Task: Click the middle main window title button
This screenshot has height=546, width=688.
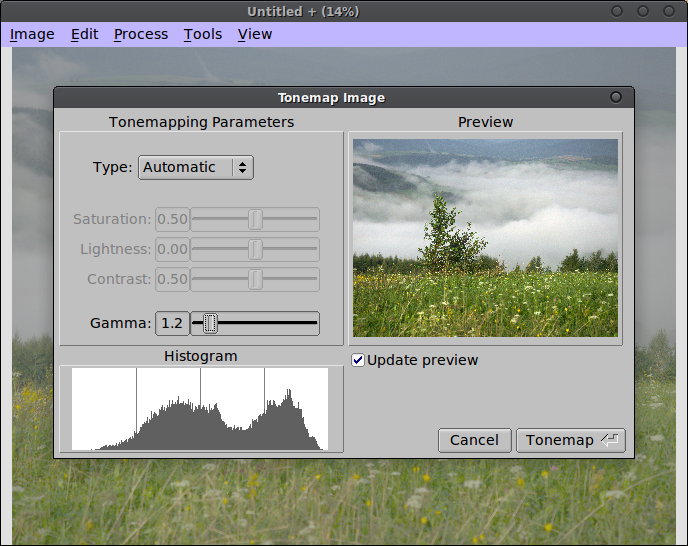Action: click(x=643, y=11)
